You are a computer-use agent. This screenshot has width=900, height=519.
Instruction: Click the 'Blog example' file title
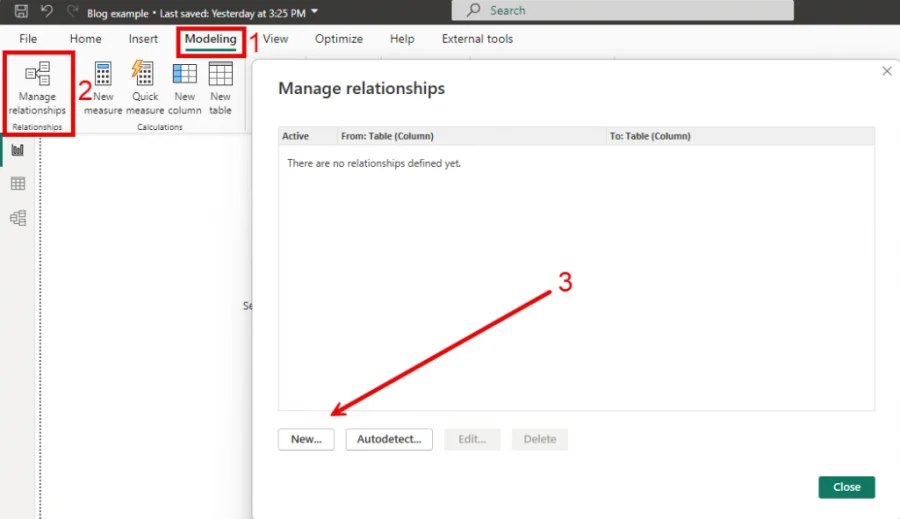118,13
